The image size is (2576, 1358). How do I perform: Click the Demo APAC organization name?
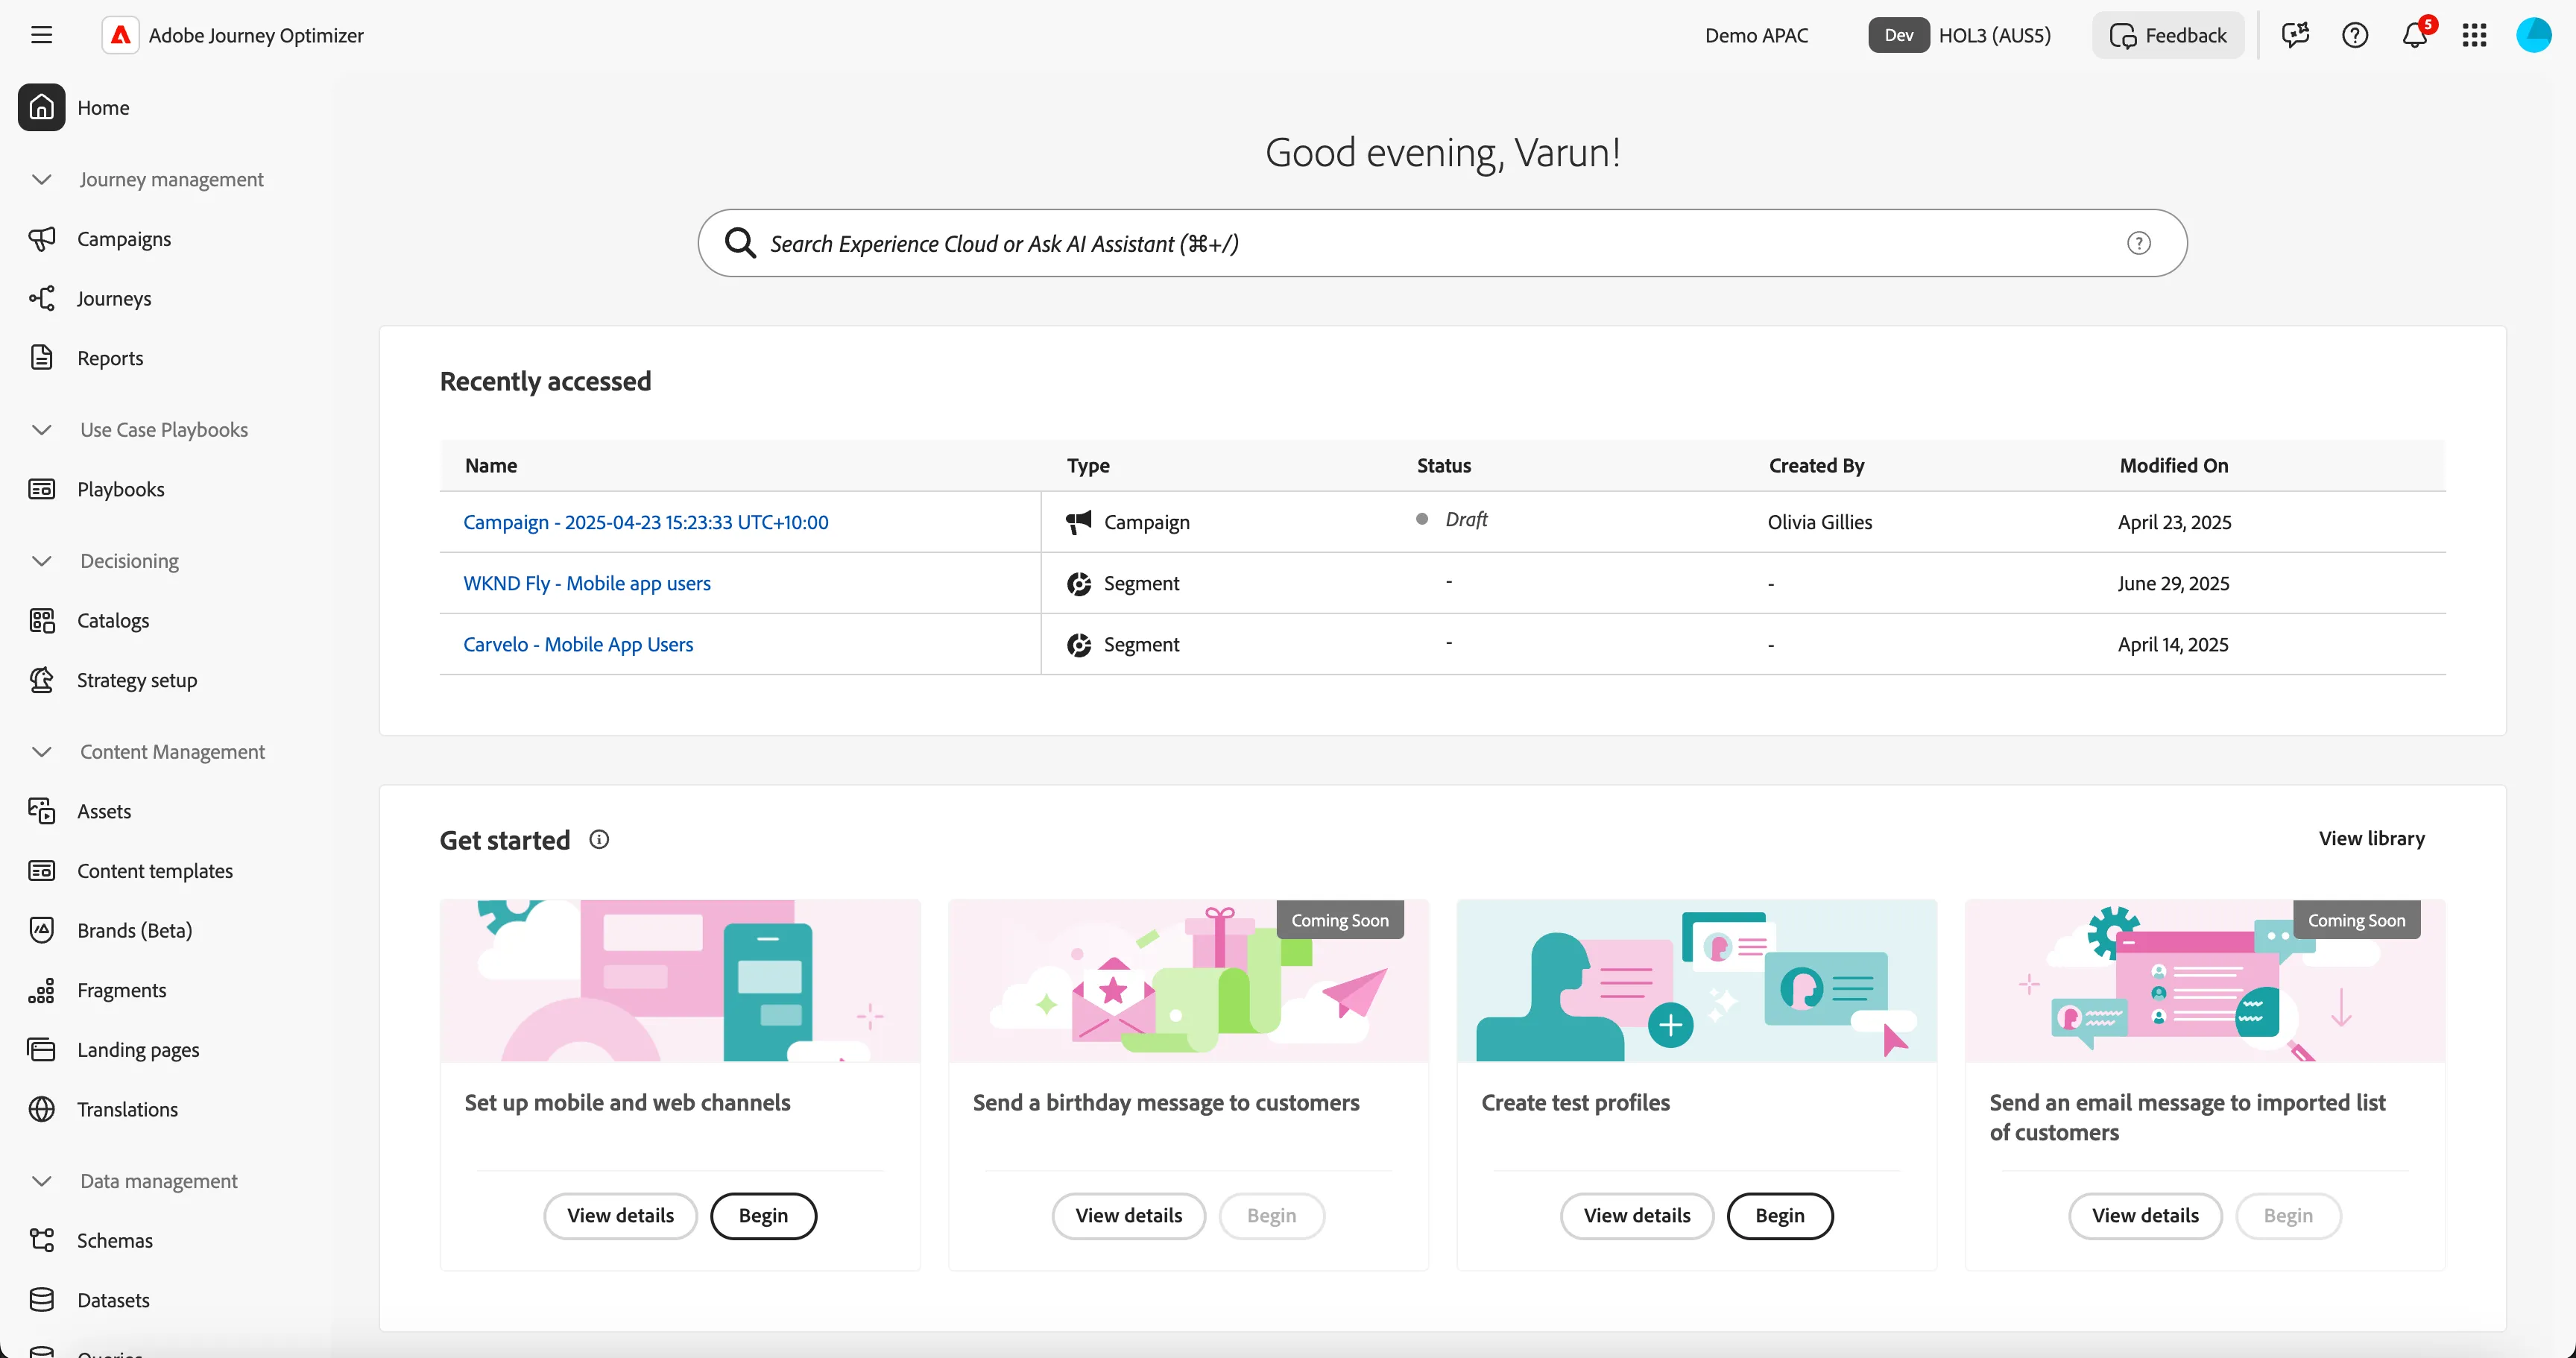[1756, 35]
